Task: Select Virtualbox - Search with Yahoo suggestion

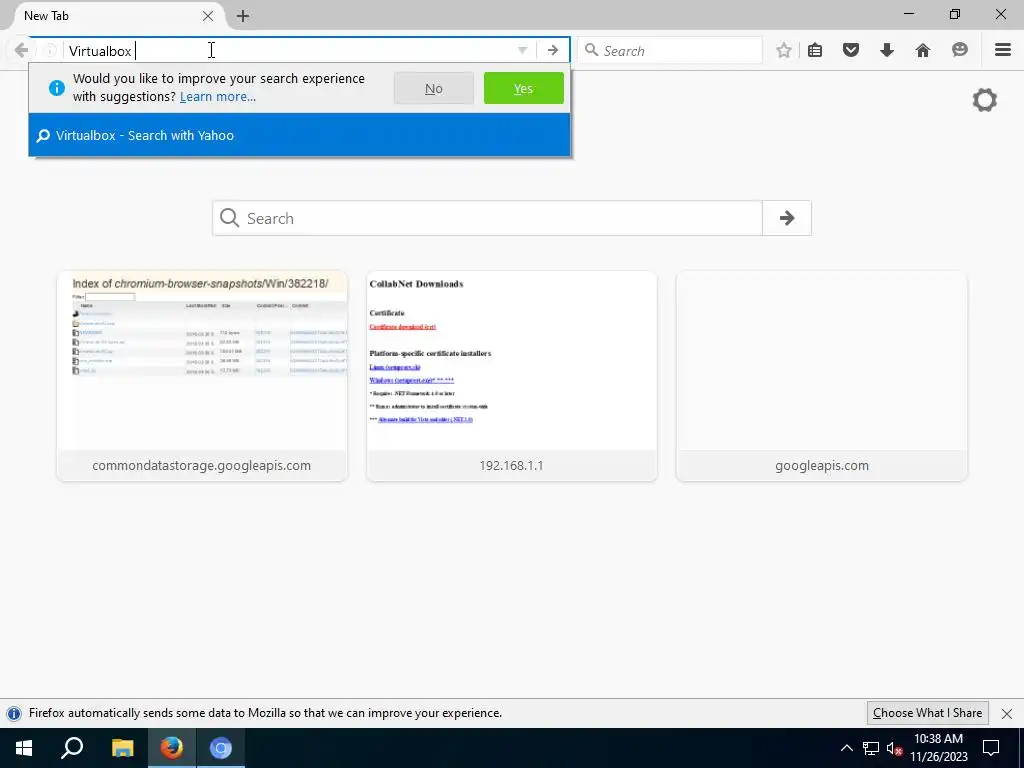Action: click(299, 135)
